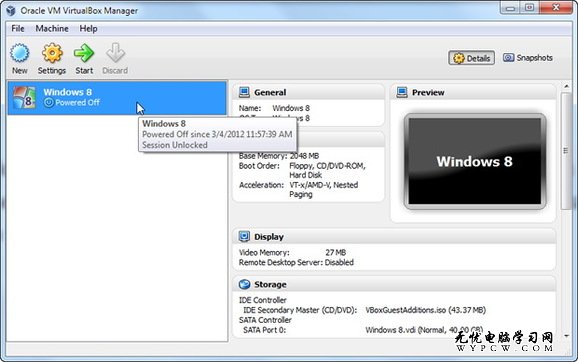Image resolution: width=578 pixels, height=362 pixels.
Task: Select the Windows 8 virtual machine entry
Action: coord(117,98)
